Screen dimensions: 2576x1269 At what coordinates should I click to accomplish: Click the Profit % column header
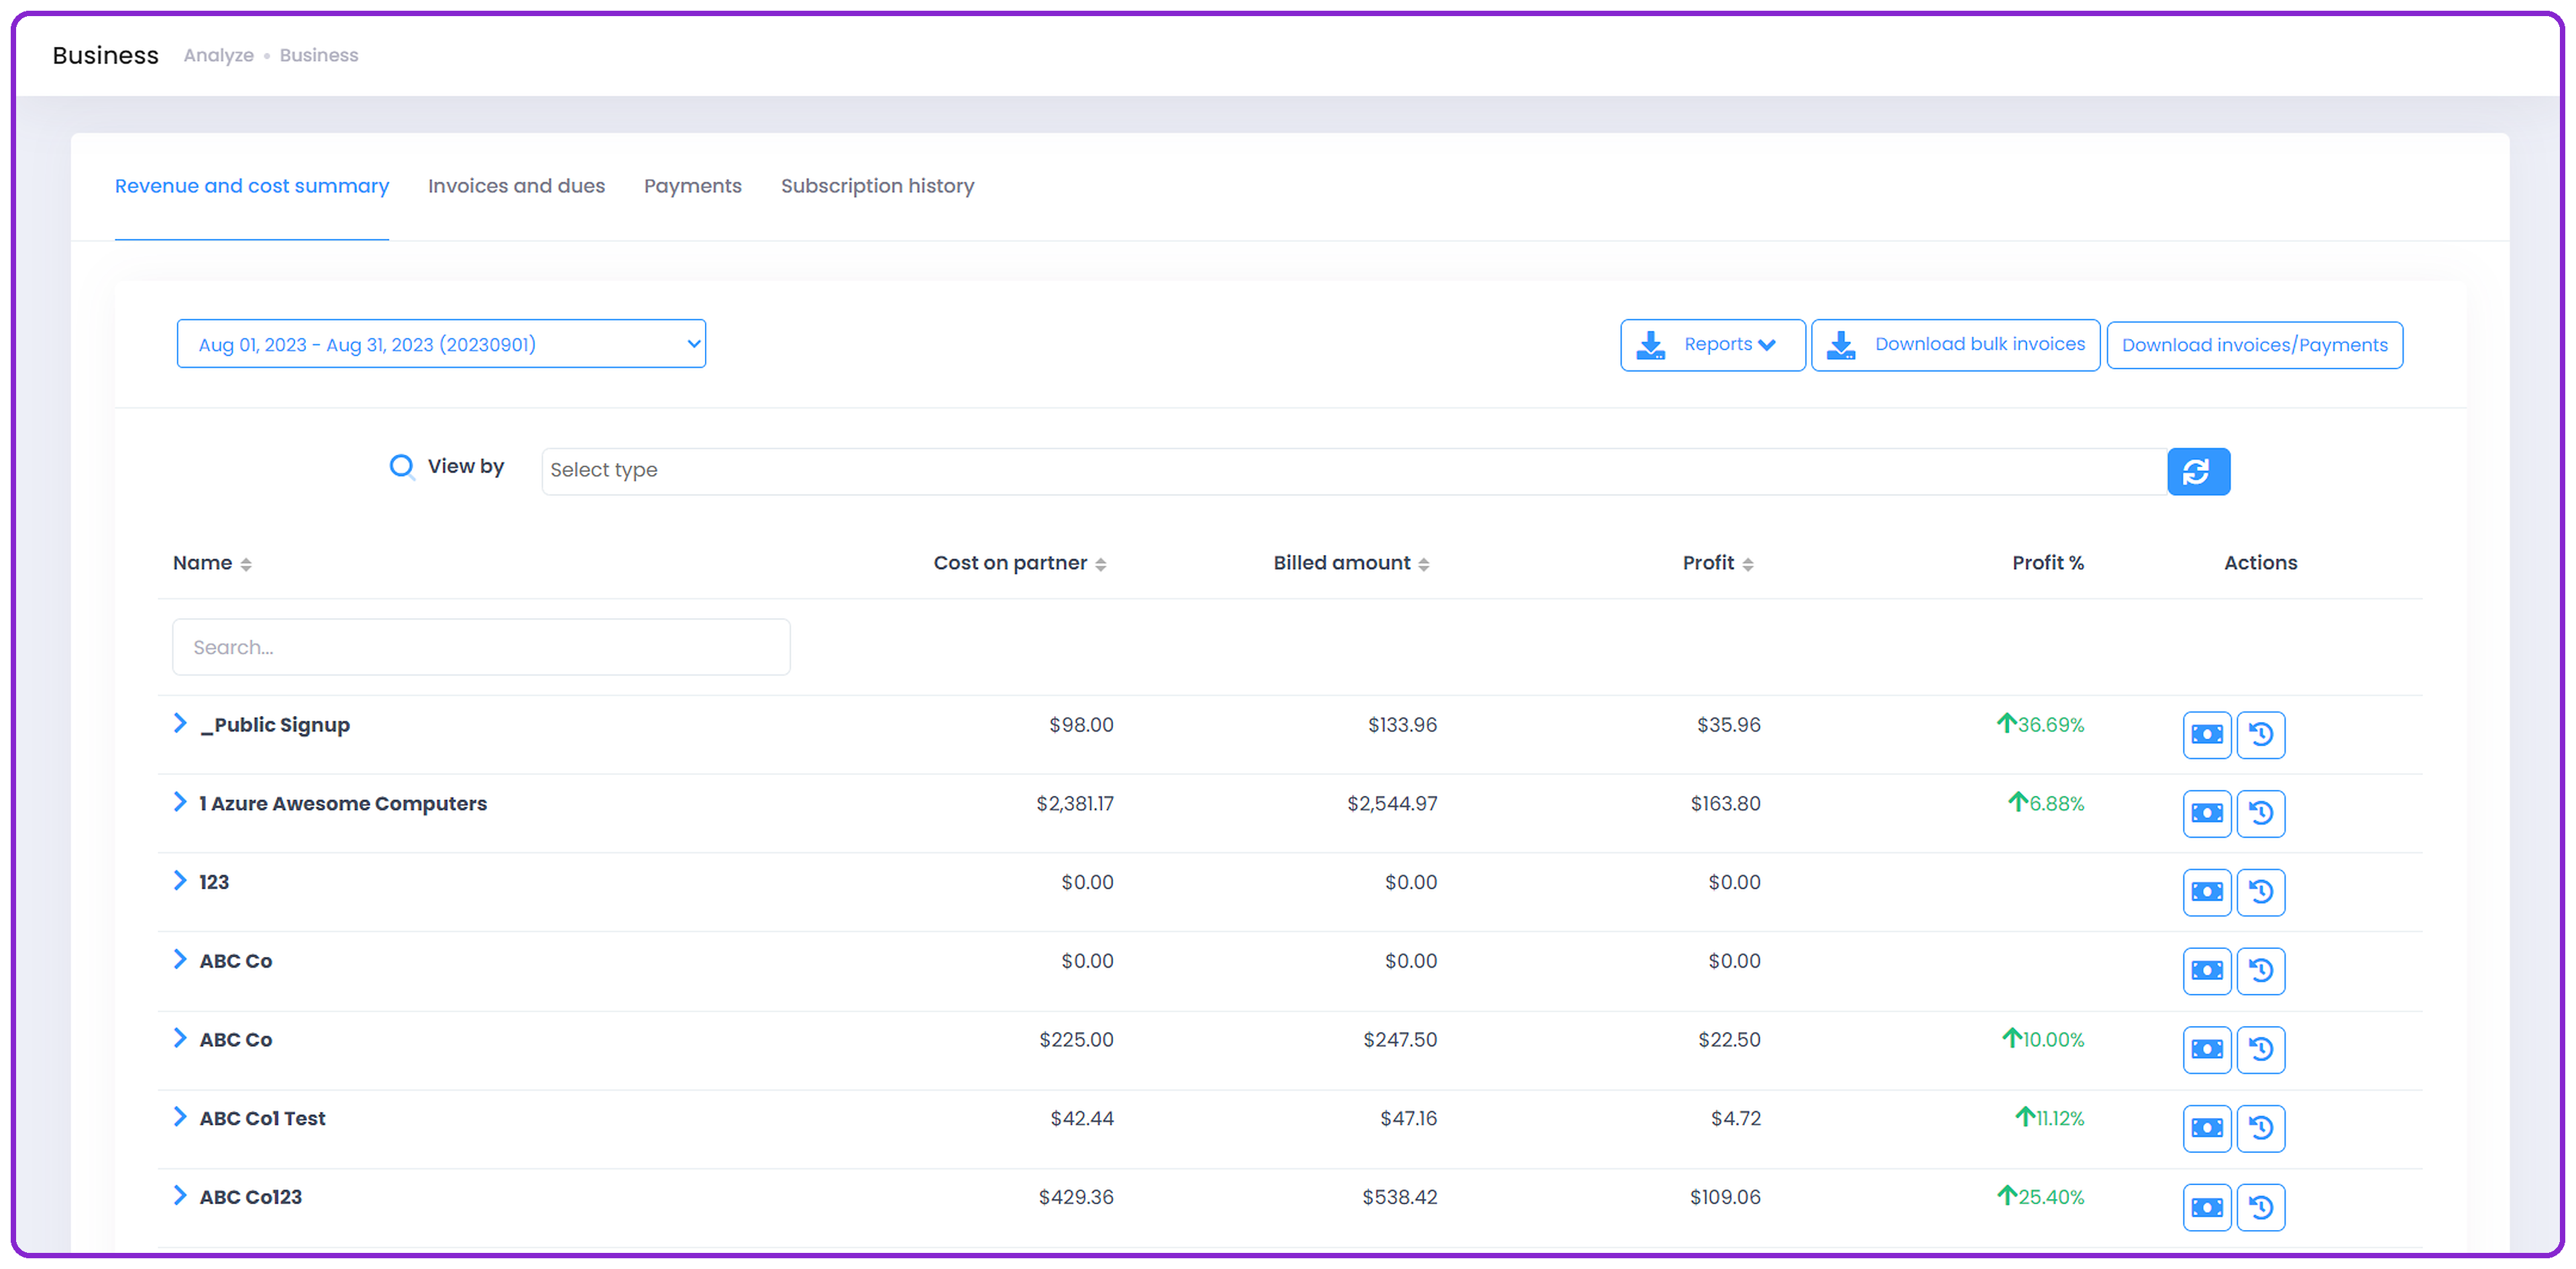(x=2048, y=563)
